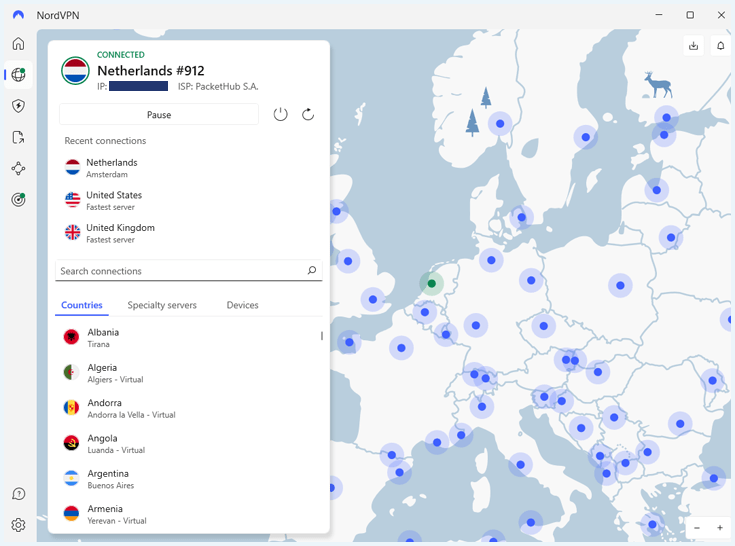735x546 pixels.
Task: Click the Search connections field
Action: click(x=188, y=270)
